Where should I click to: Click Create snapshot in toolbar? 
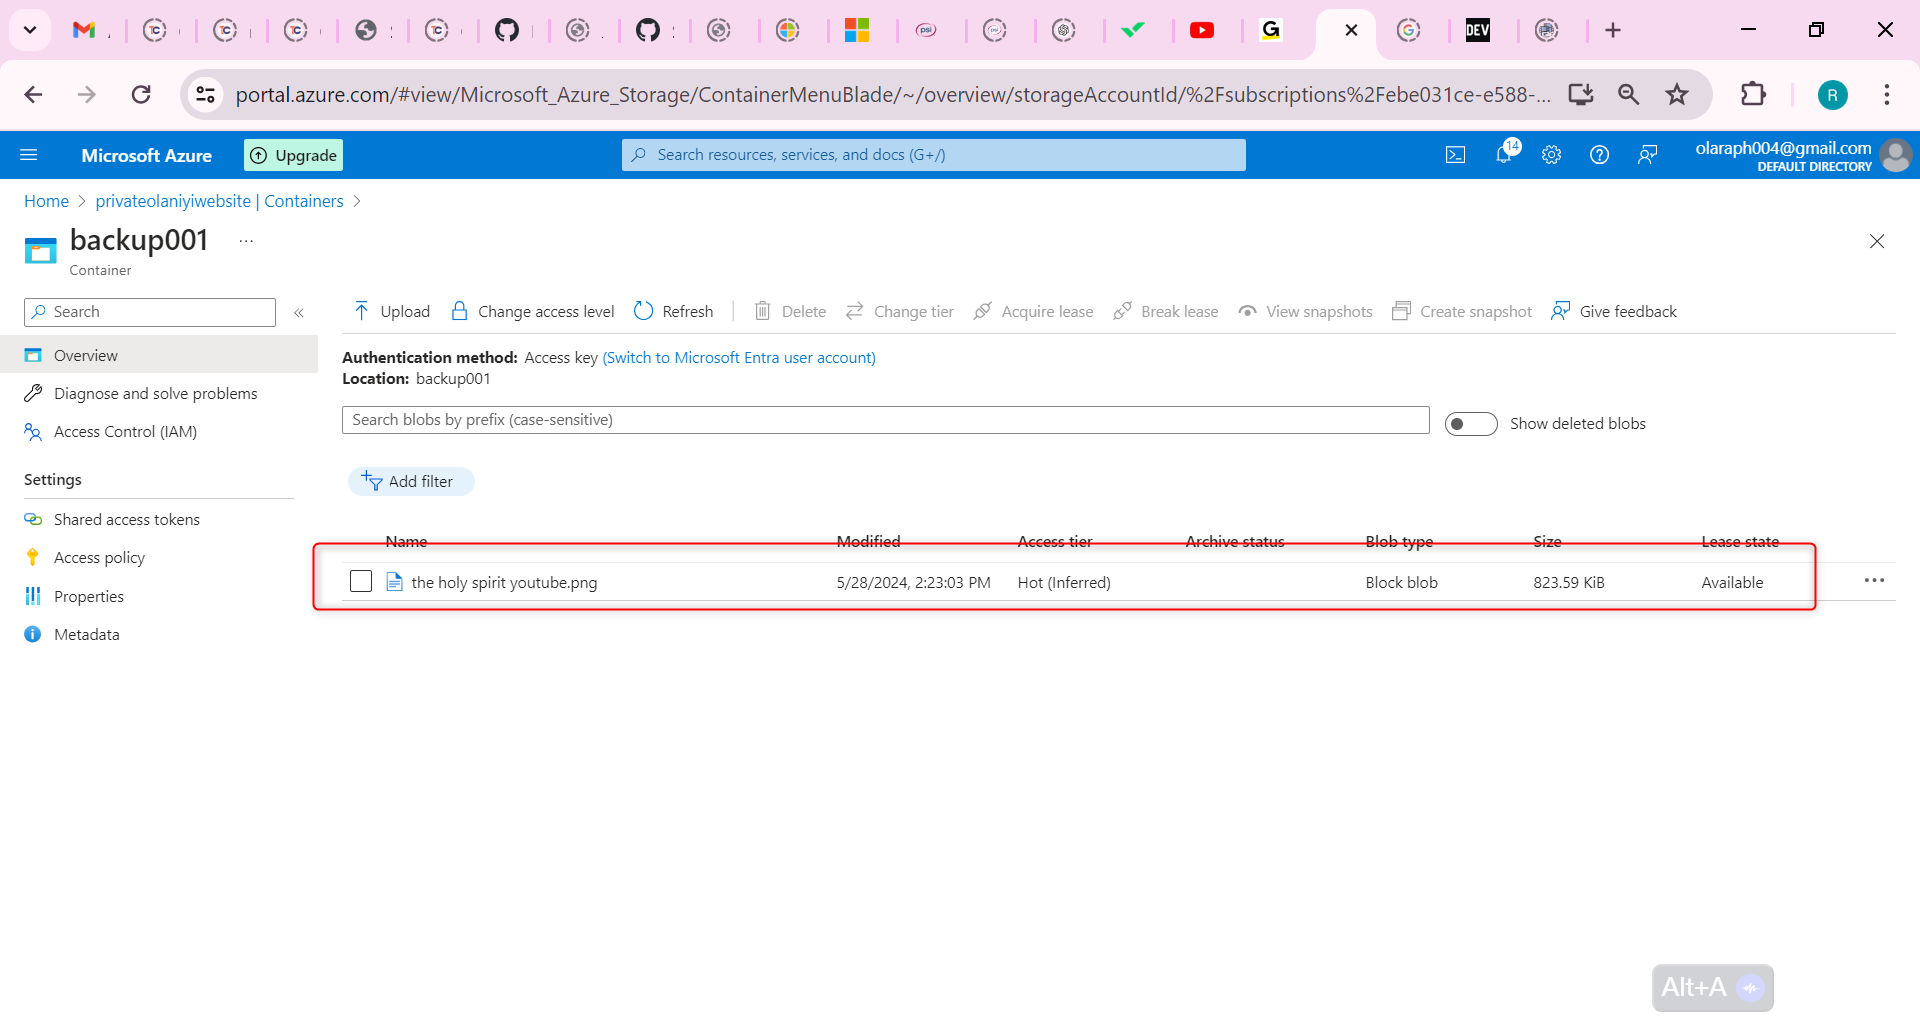click(1462, 311)
